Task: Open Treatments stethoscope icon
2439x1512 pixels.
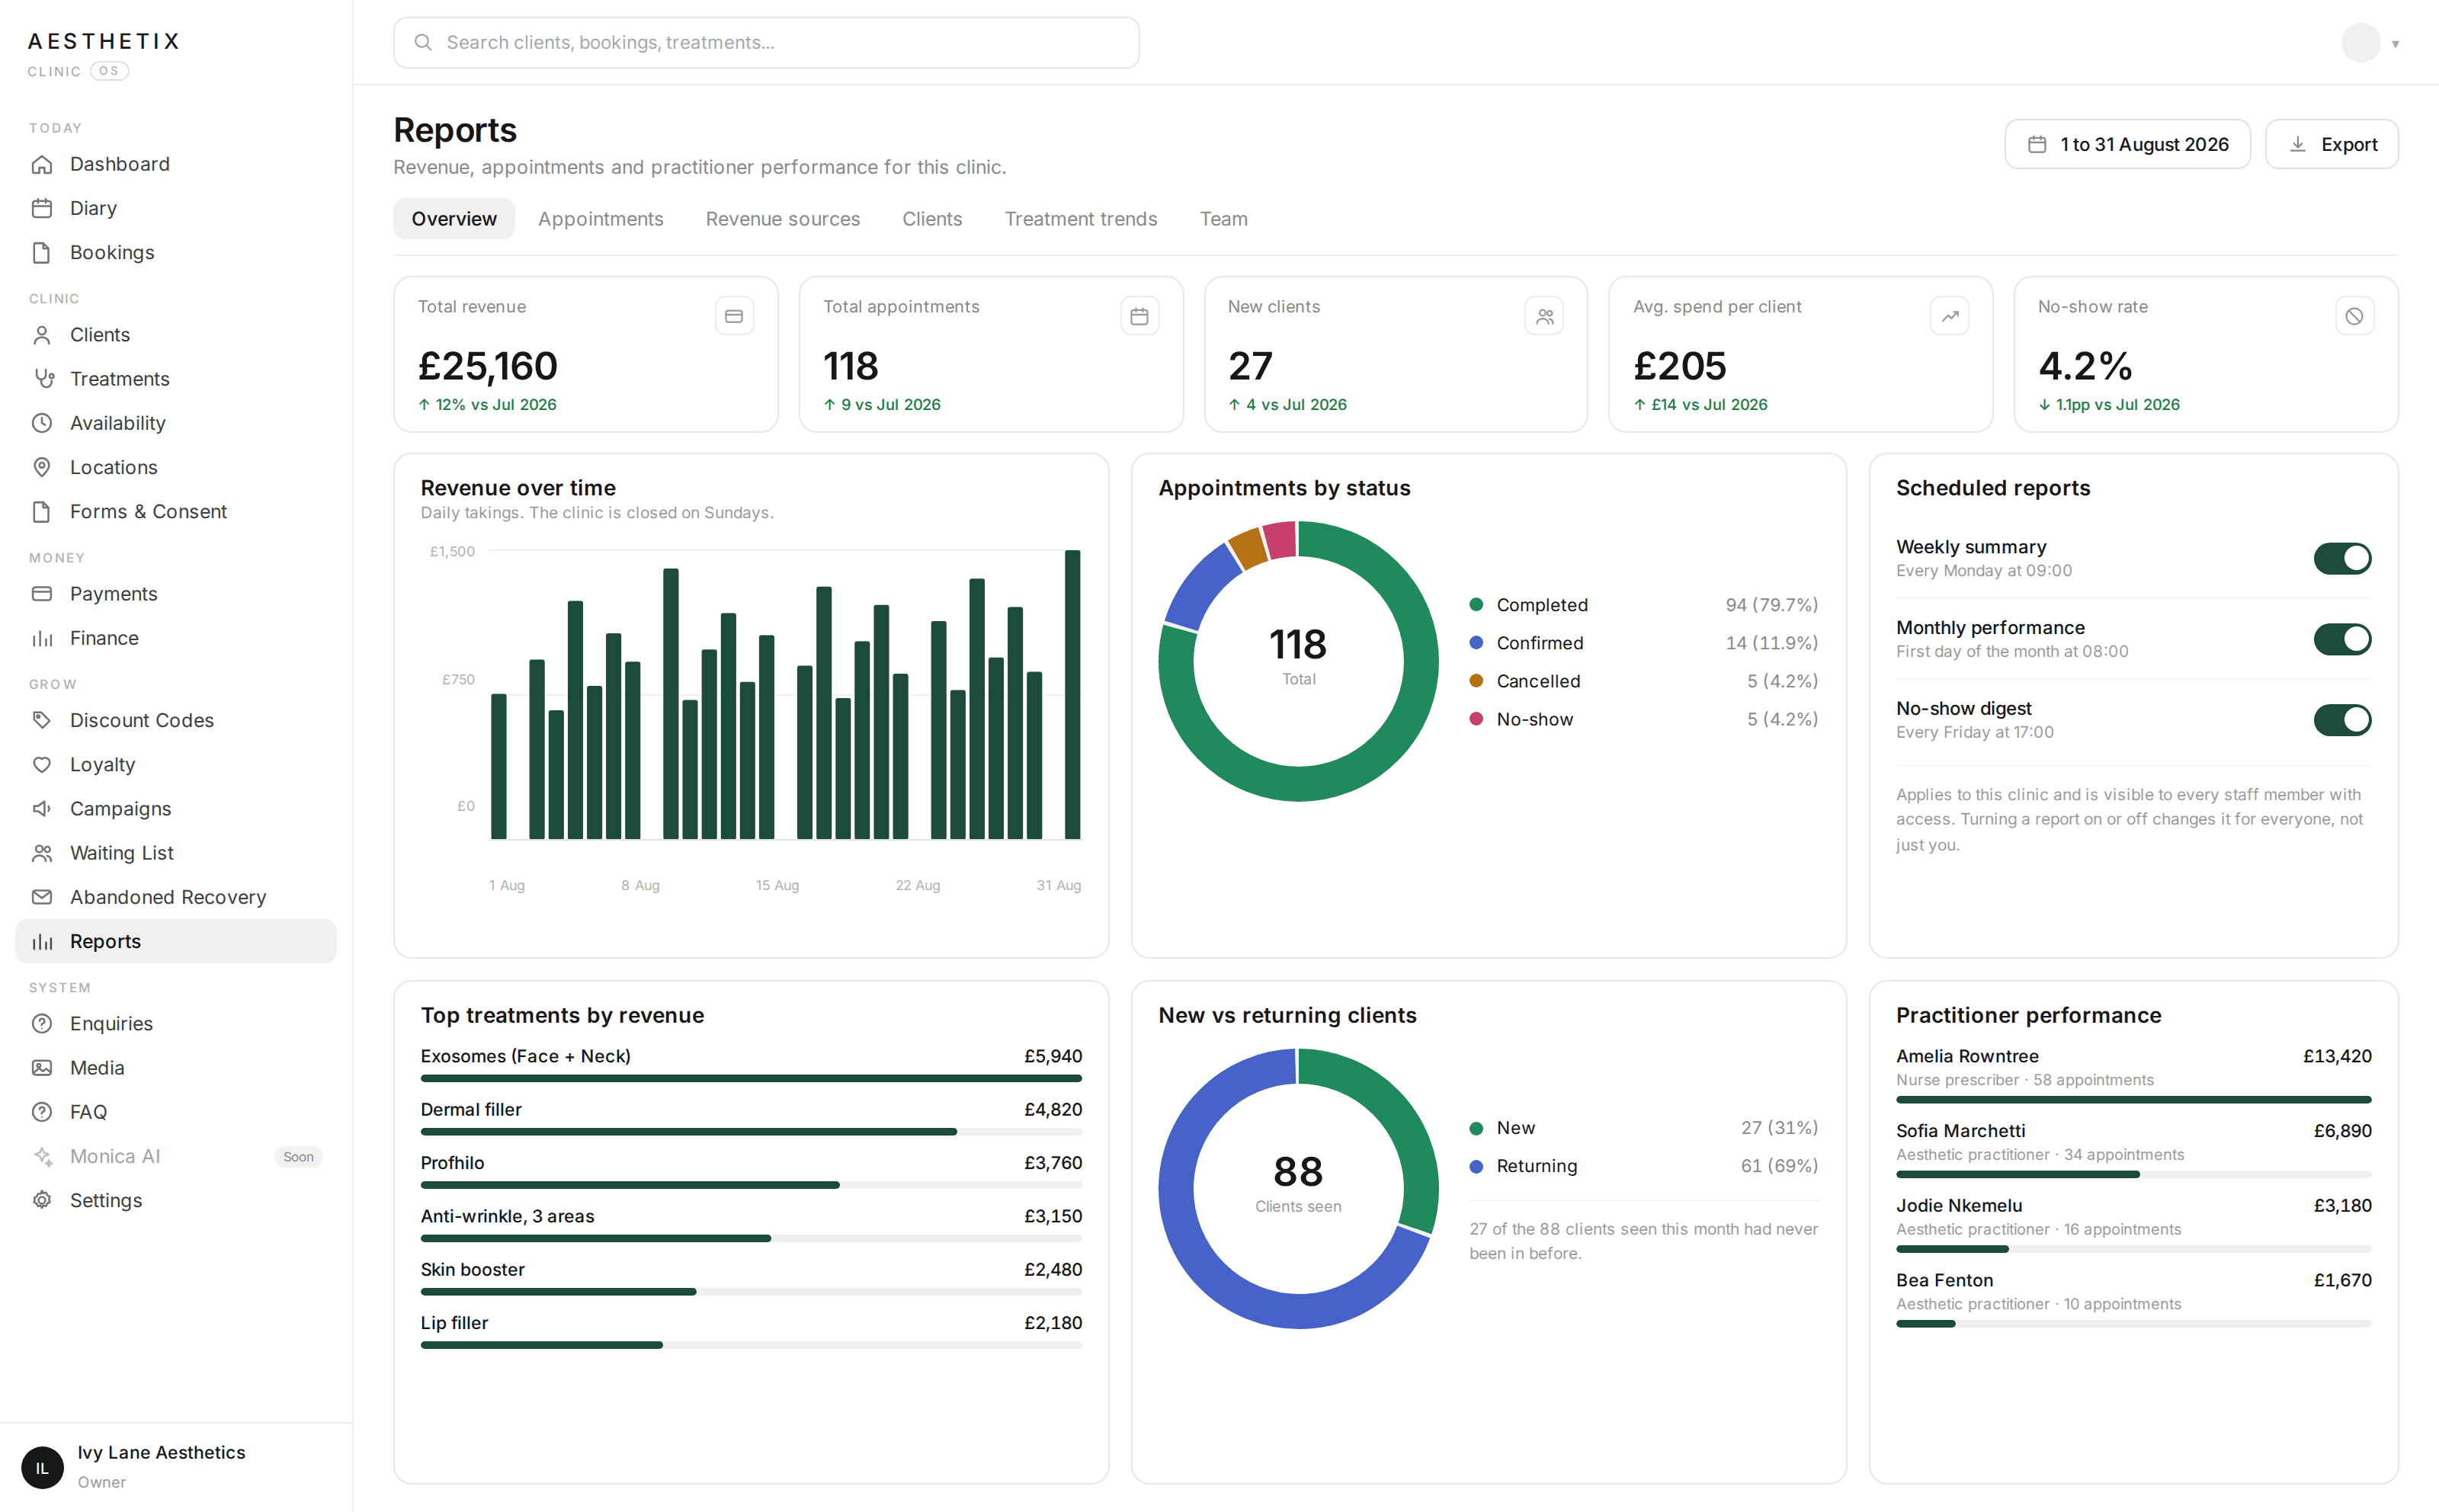Action: (x=42, y=379)
